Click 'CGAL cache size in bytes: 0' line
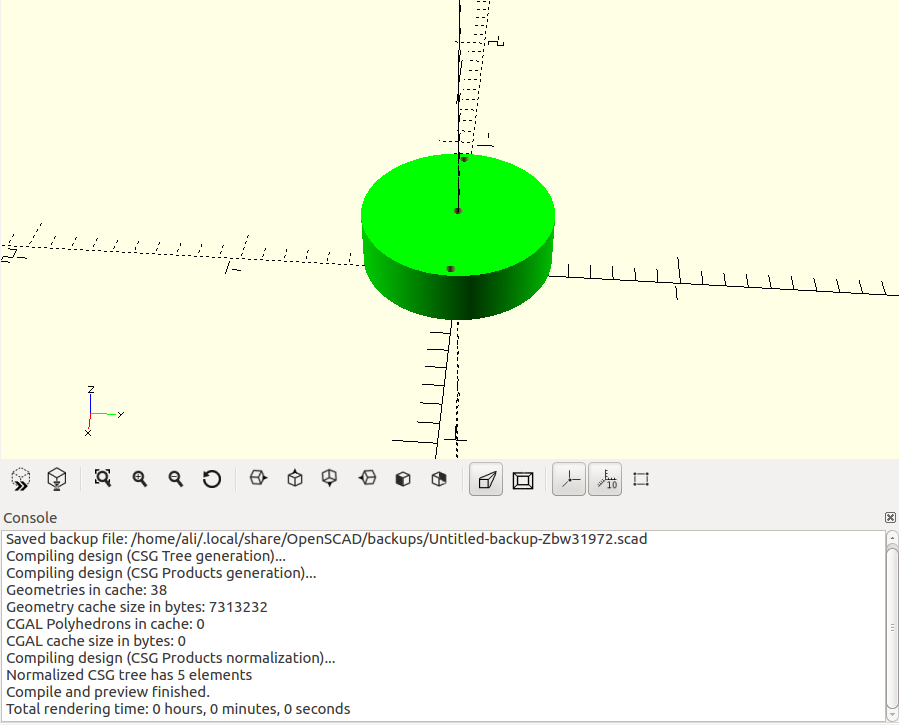The width and height of the screenshot is (899, 725). (96, 641)
